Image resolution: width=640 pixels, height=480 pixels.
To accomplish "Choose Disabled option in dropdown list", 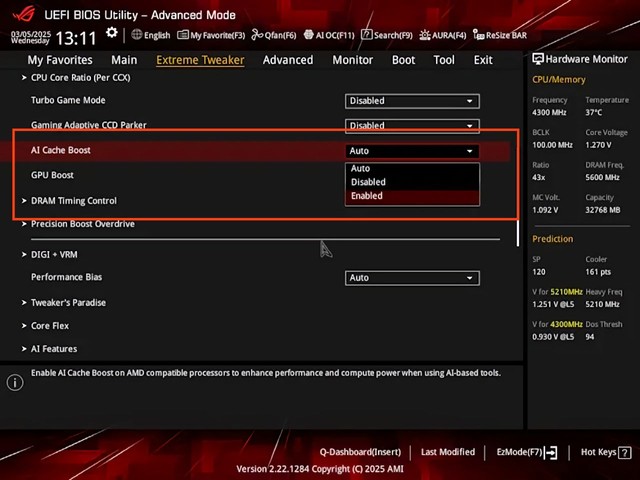I will (412, 182).
